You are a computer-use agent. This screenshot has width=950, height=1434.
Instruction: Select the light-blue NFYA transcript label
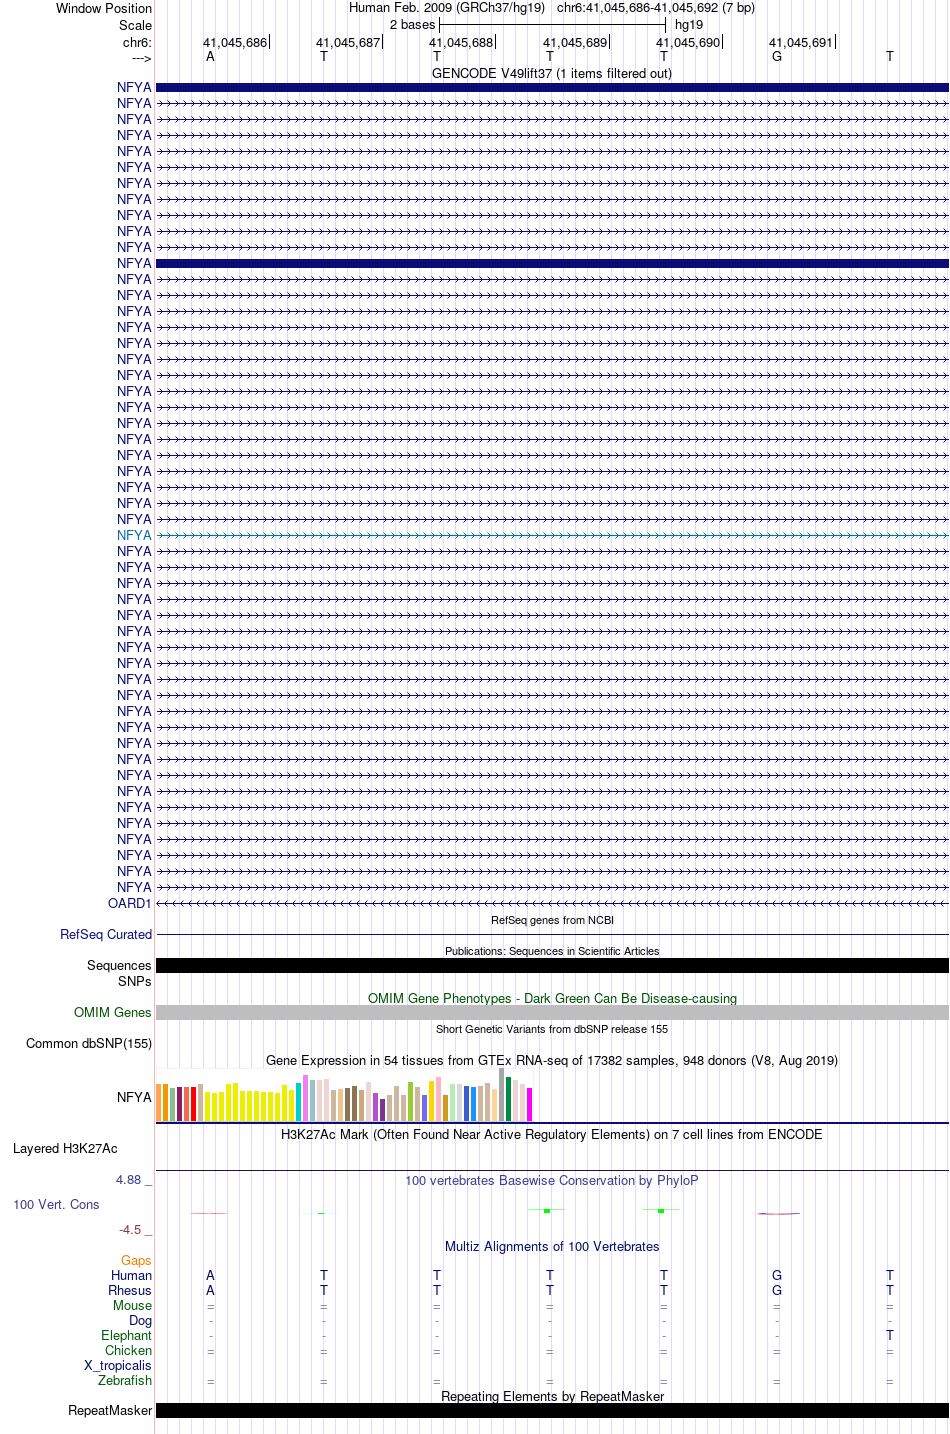134,535
